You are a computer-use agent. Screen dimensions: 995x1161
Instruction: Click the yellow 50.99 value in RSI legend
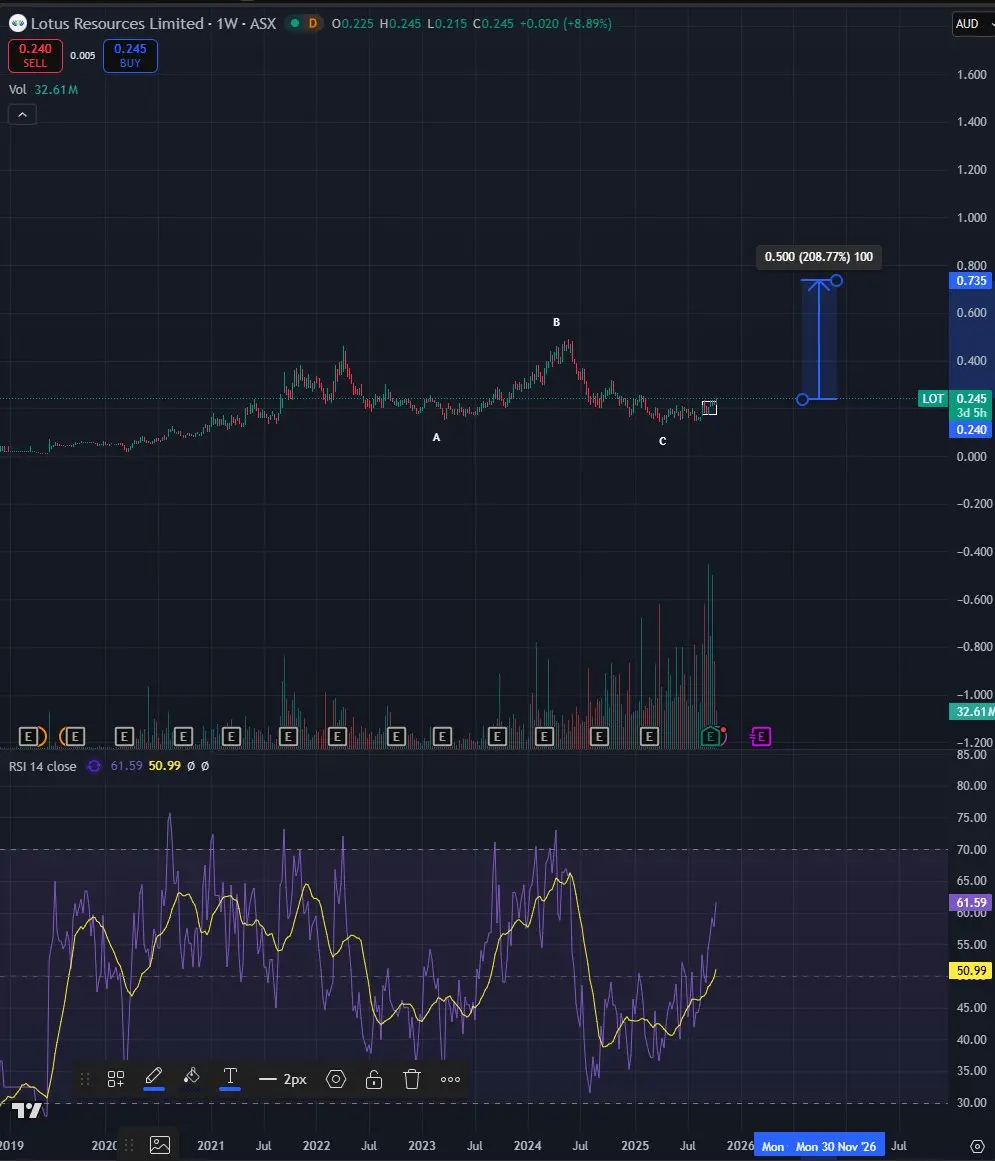[x=164, y=766]
